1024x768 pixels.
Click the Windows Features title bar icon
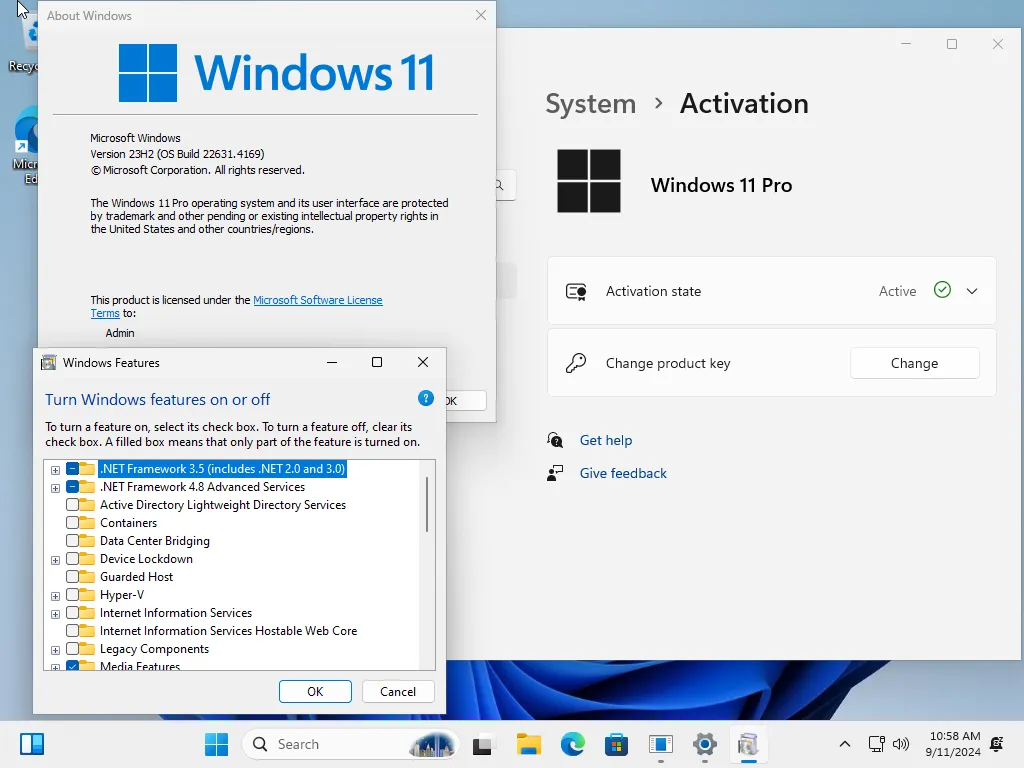pyautogui.click(x=48, y=362)
